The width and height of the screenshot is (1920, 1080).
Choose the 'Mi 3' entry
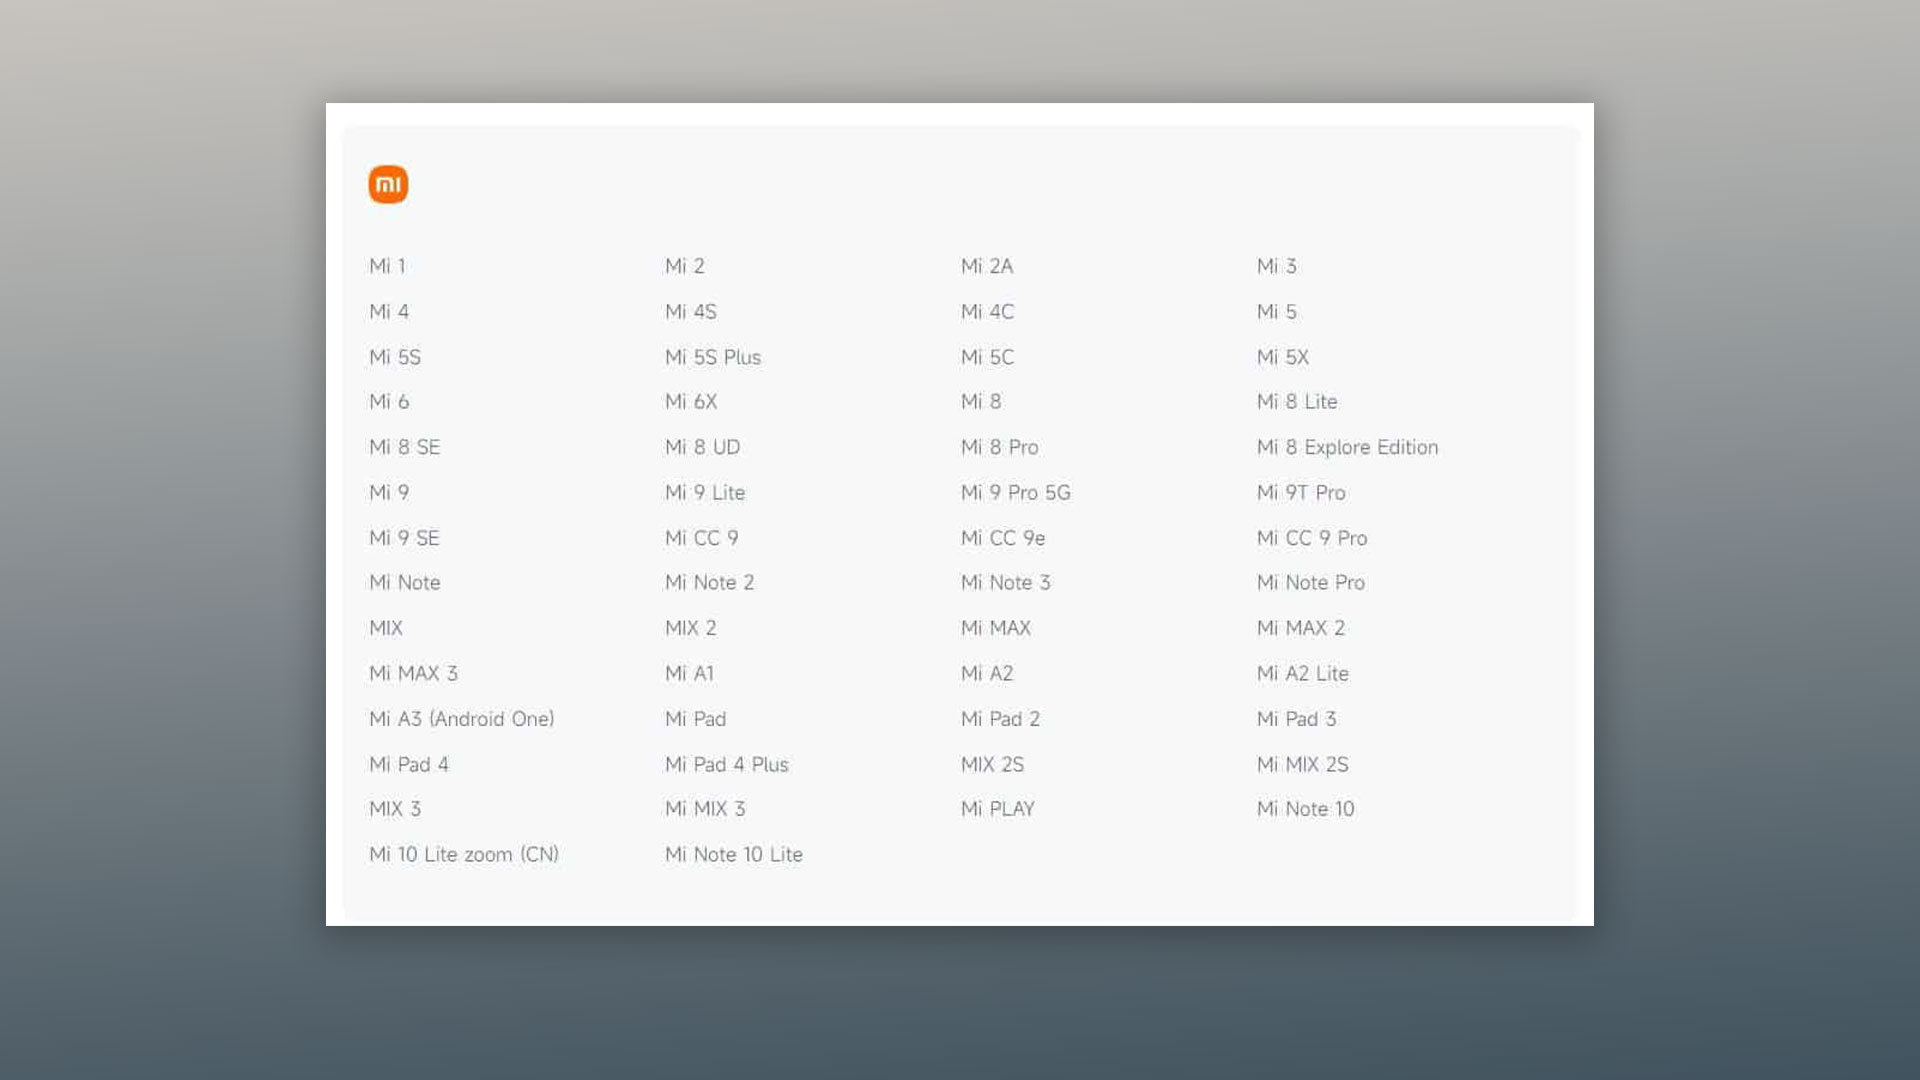point(1277,266)
